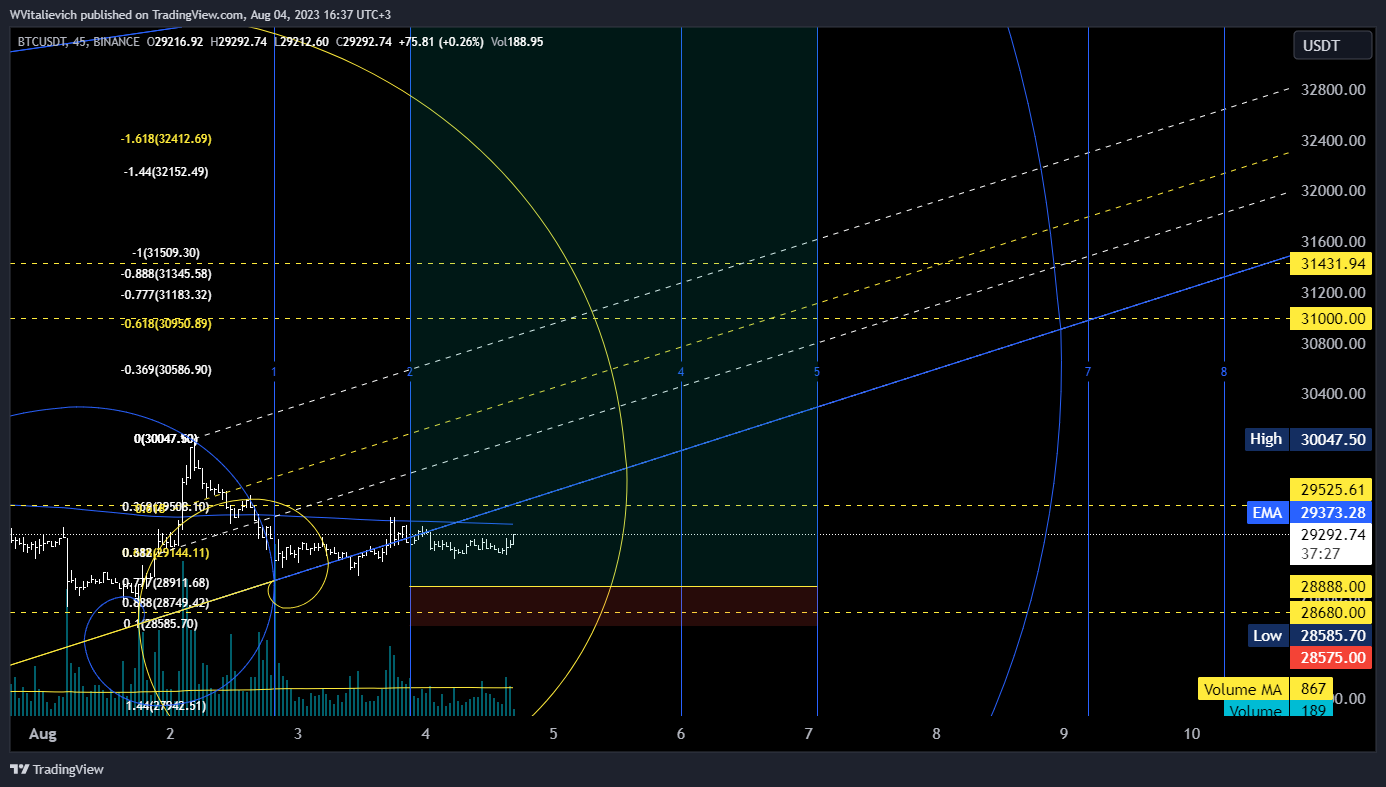Click date 3 on the bottom time axis

click(x=298, y=734)
